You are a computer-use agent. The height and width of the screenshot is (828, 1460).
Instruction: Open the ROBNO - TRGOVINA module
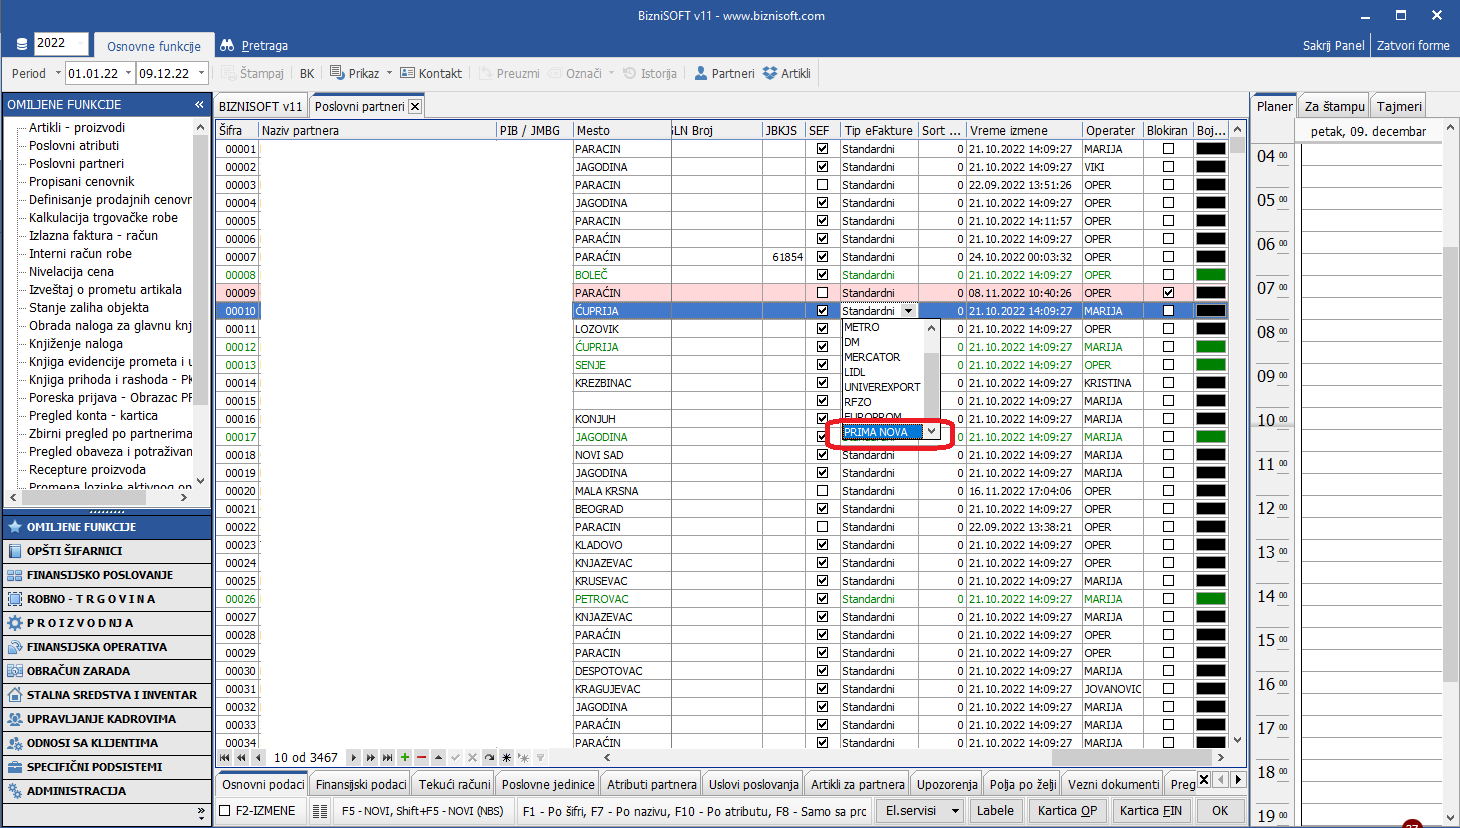coord(91,599)
